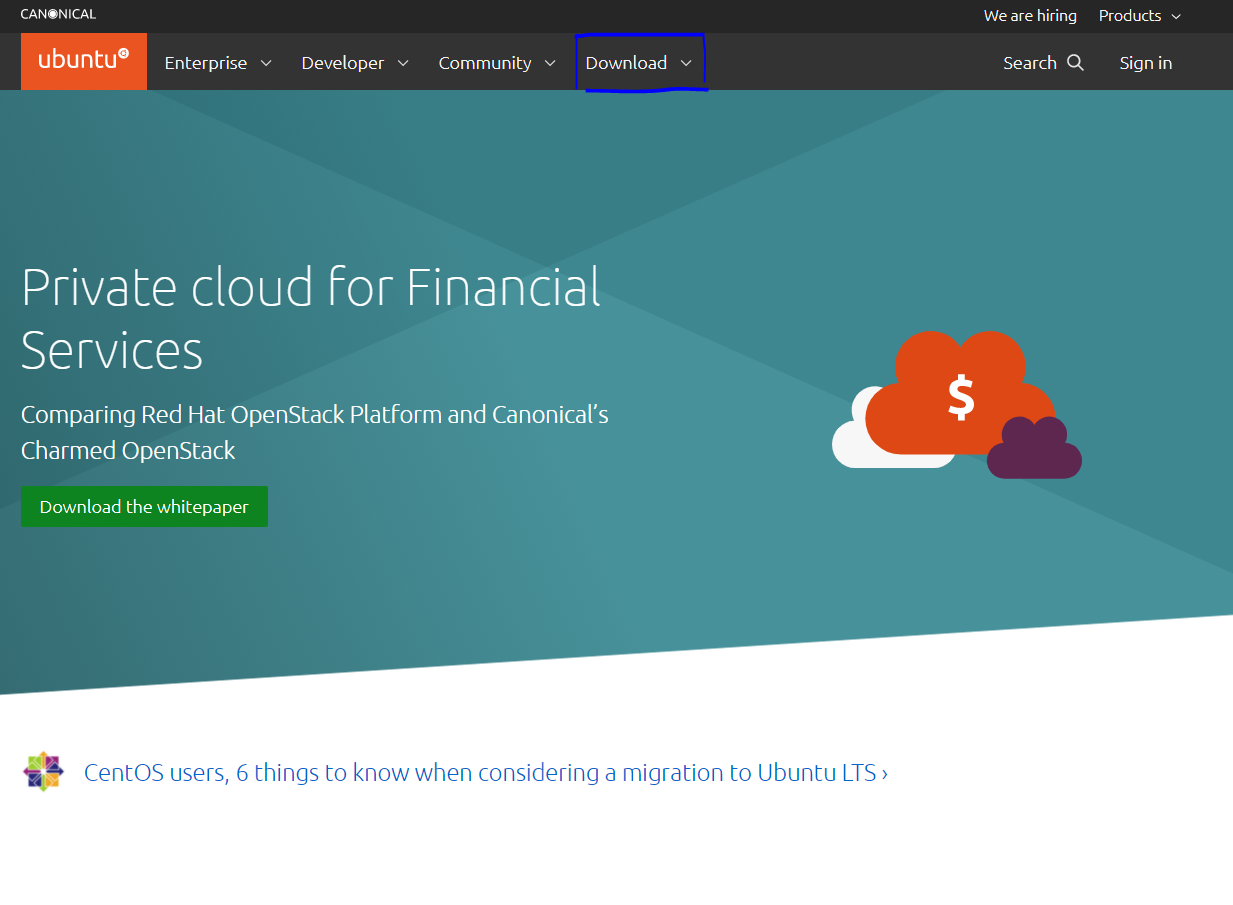Open the Products menu label
The image size is (1233, 905).
tap(1130, 15)
